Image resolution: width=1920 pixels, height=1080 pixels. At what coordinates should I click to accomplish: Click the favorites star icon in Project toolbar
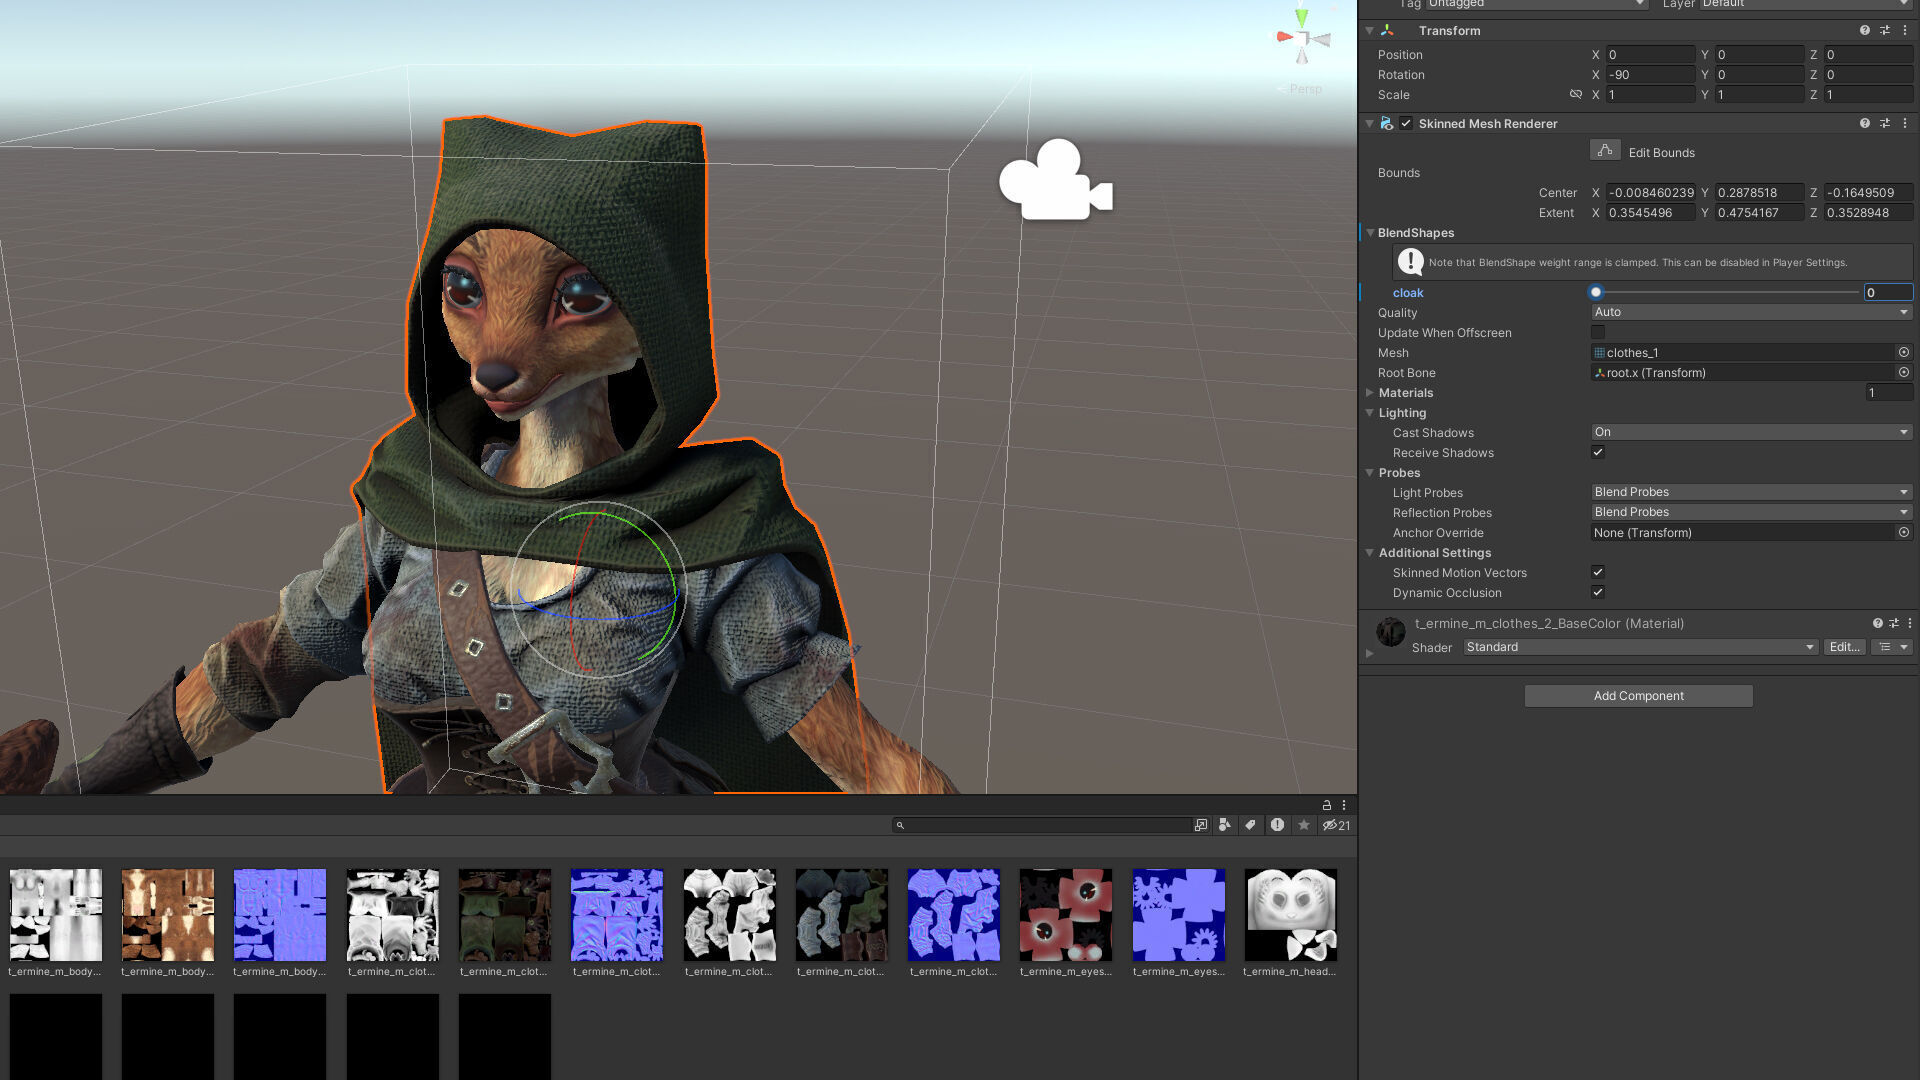click(1304, 825)
